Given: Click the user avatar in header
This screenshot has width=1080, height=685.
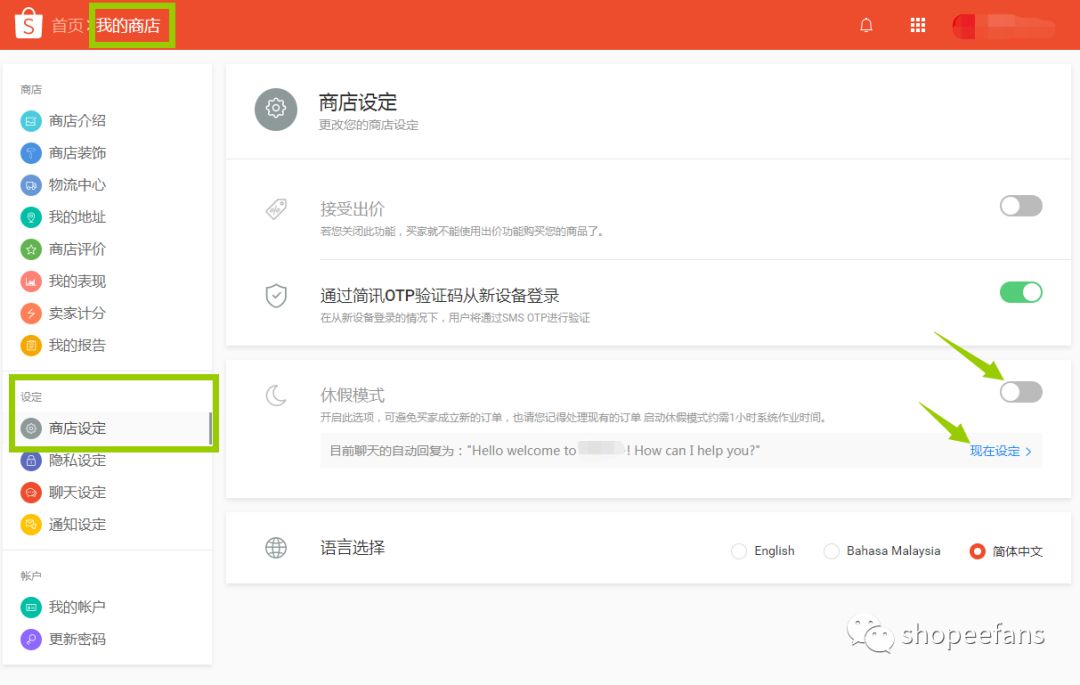Looking at the screenshot, I should (963, 26).
